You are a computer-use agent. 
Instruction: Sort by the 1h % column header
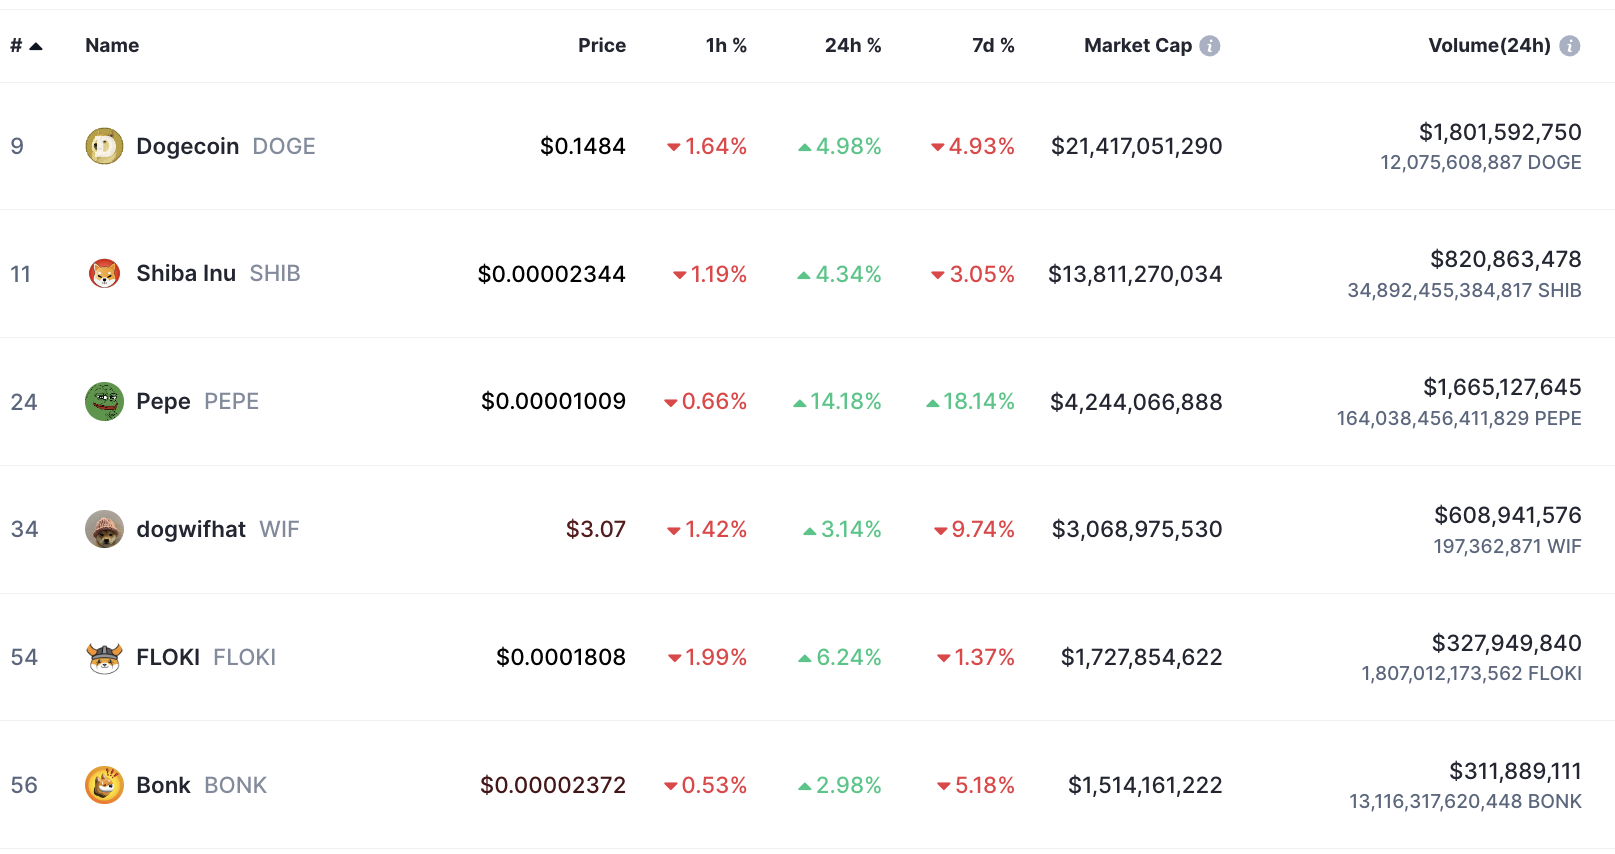pos(726,46)
